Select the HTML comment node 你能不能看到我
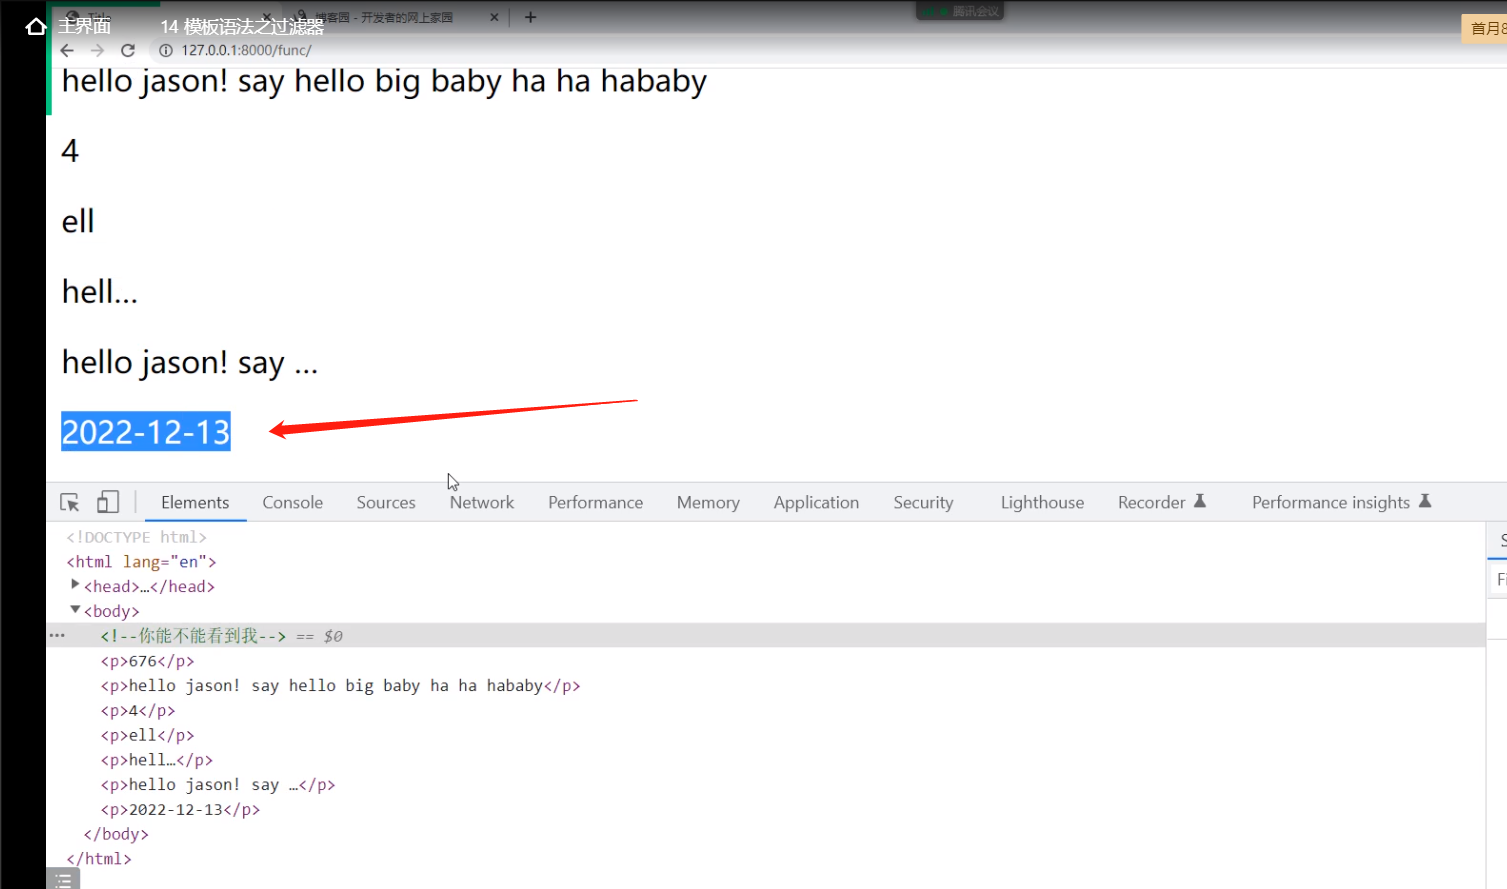Screen dimensions: 1507x889 [x=193, y=636]
